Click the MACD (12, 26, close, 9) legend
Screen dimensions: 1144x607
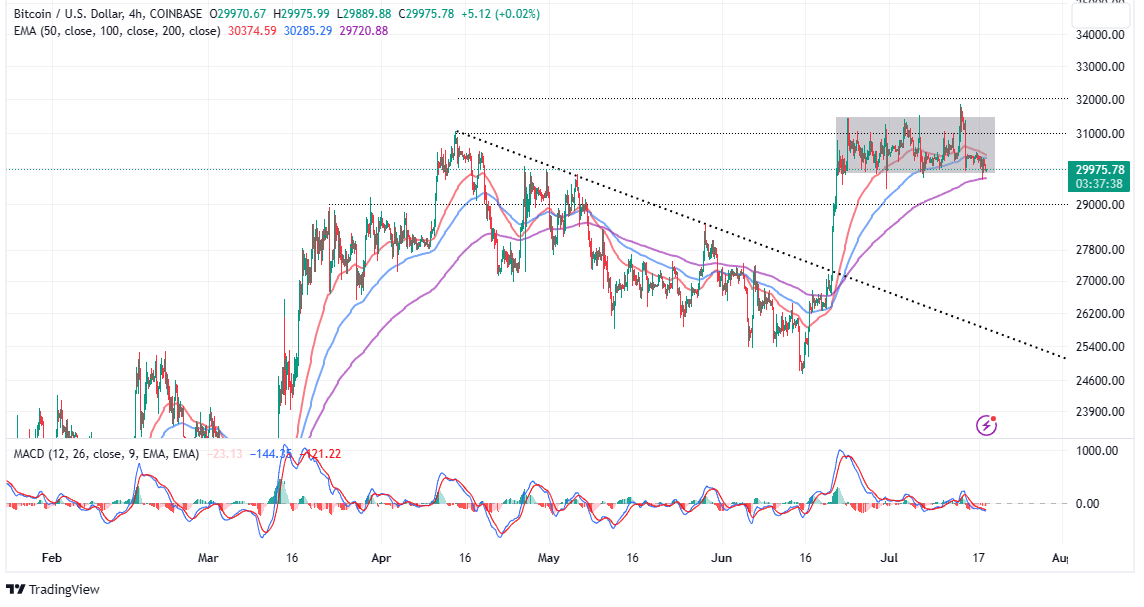[99, 454]
